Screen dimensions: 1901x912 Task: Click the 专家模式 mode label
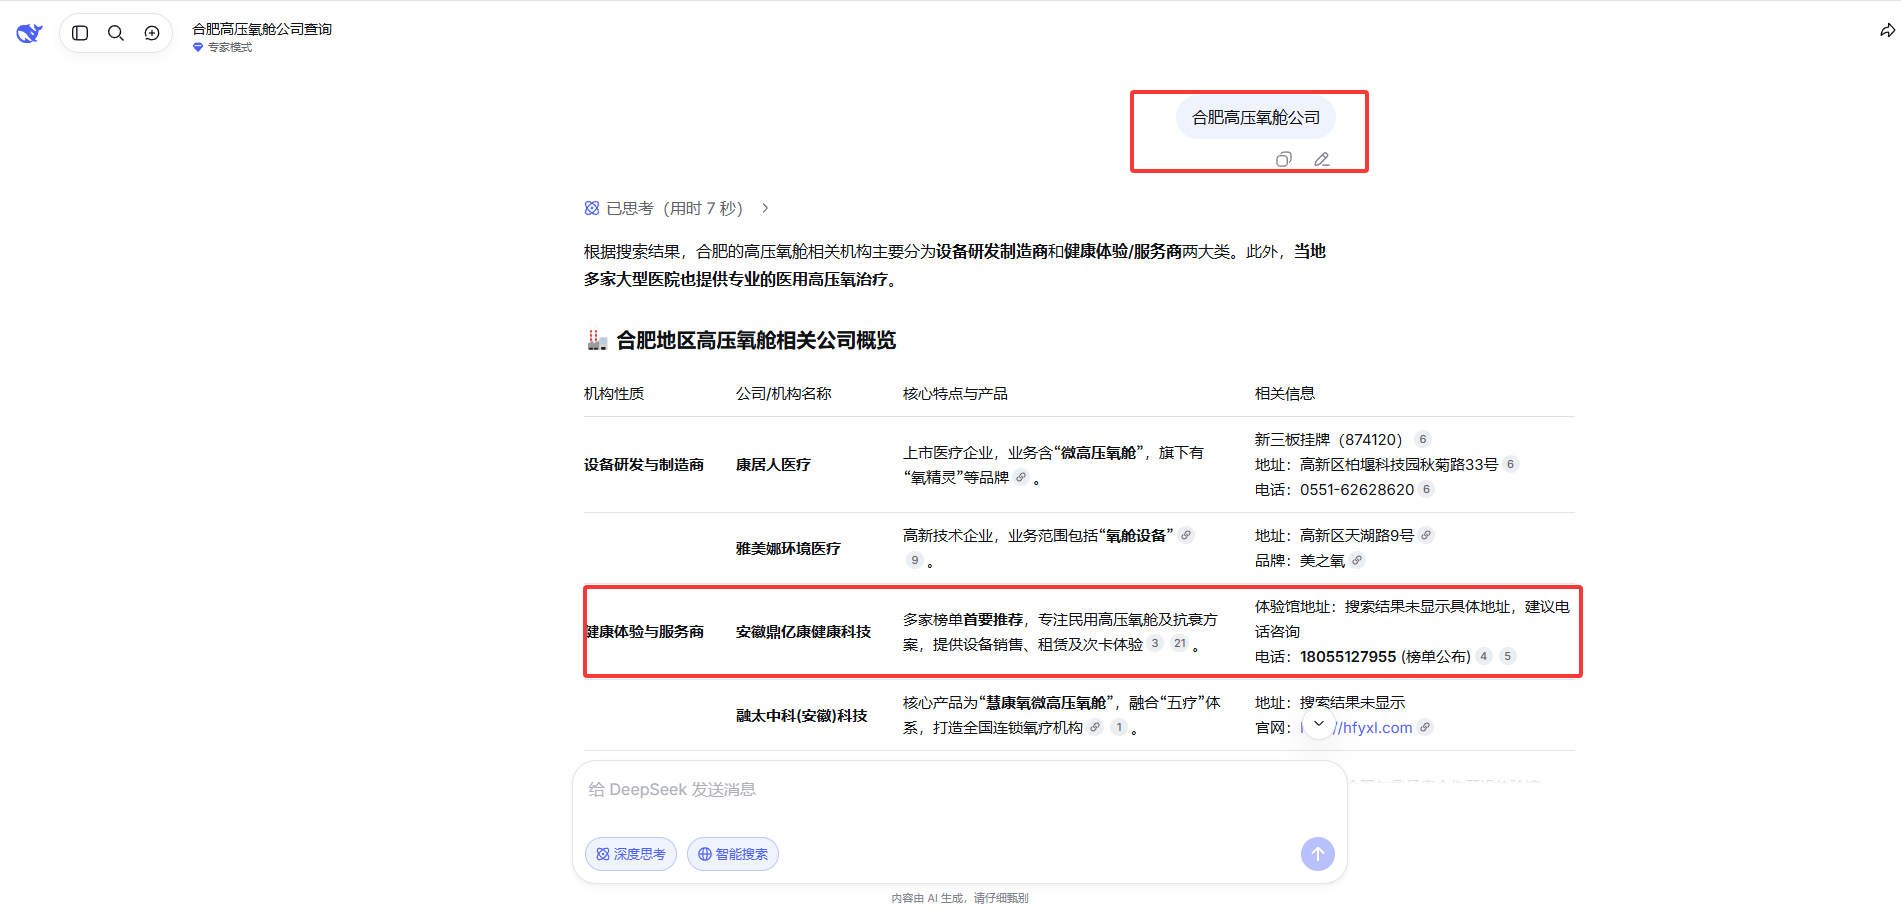pos(223,47)
